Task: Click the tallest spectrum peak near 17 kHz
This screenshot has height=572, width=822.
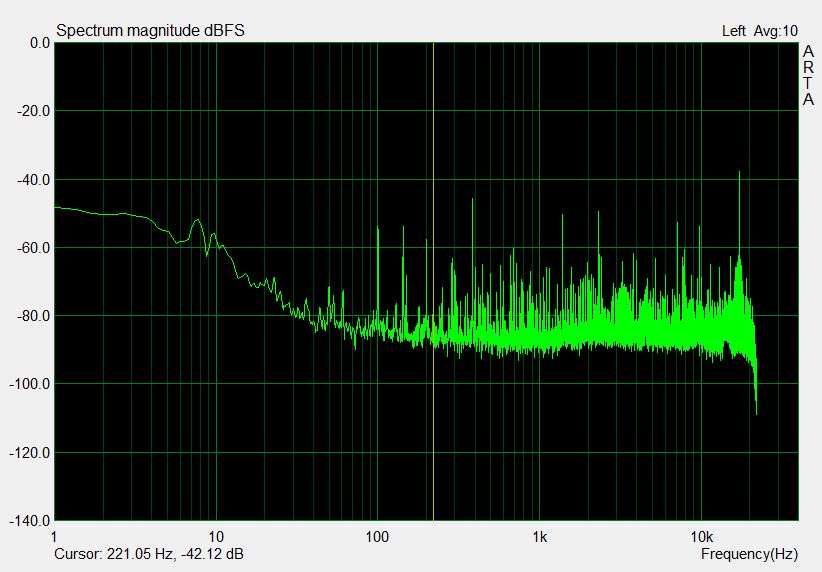Action: point(739,220)
